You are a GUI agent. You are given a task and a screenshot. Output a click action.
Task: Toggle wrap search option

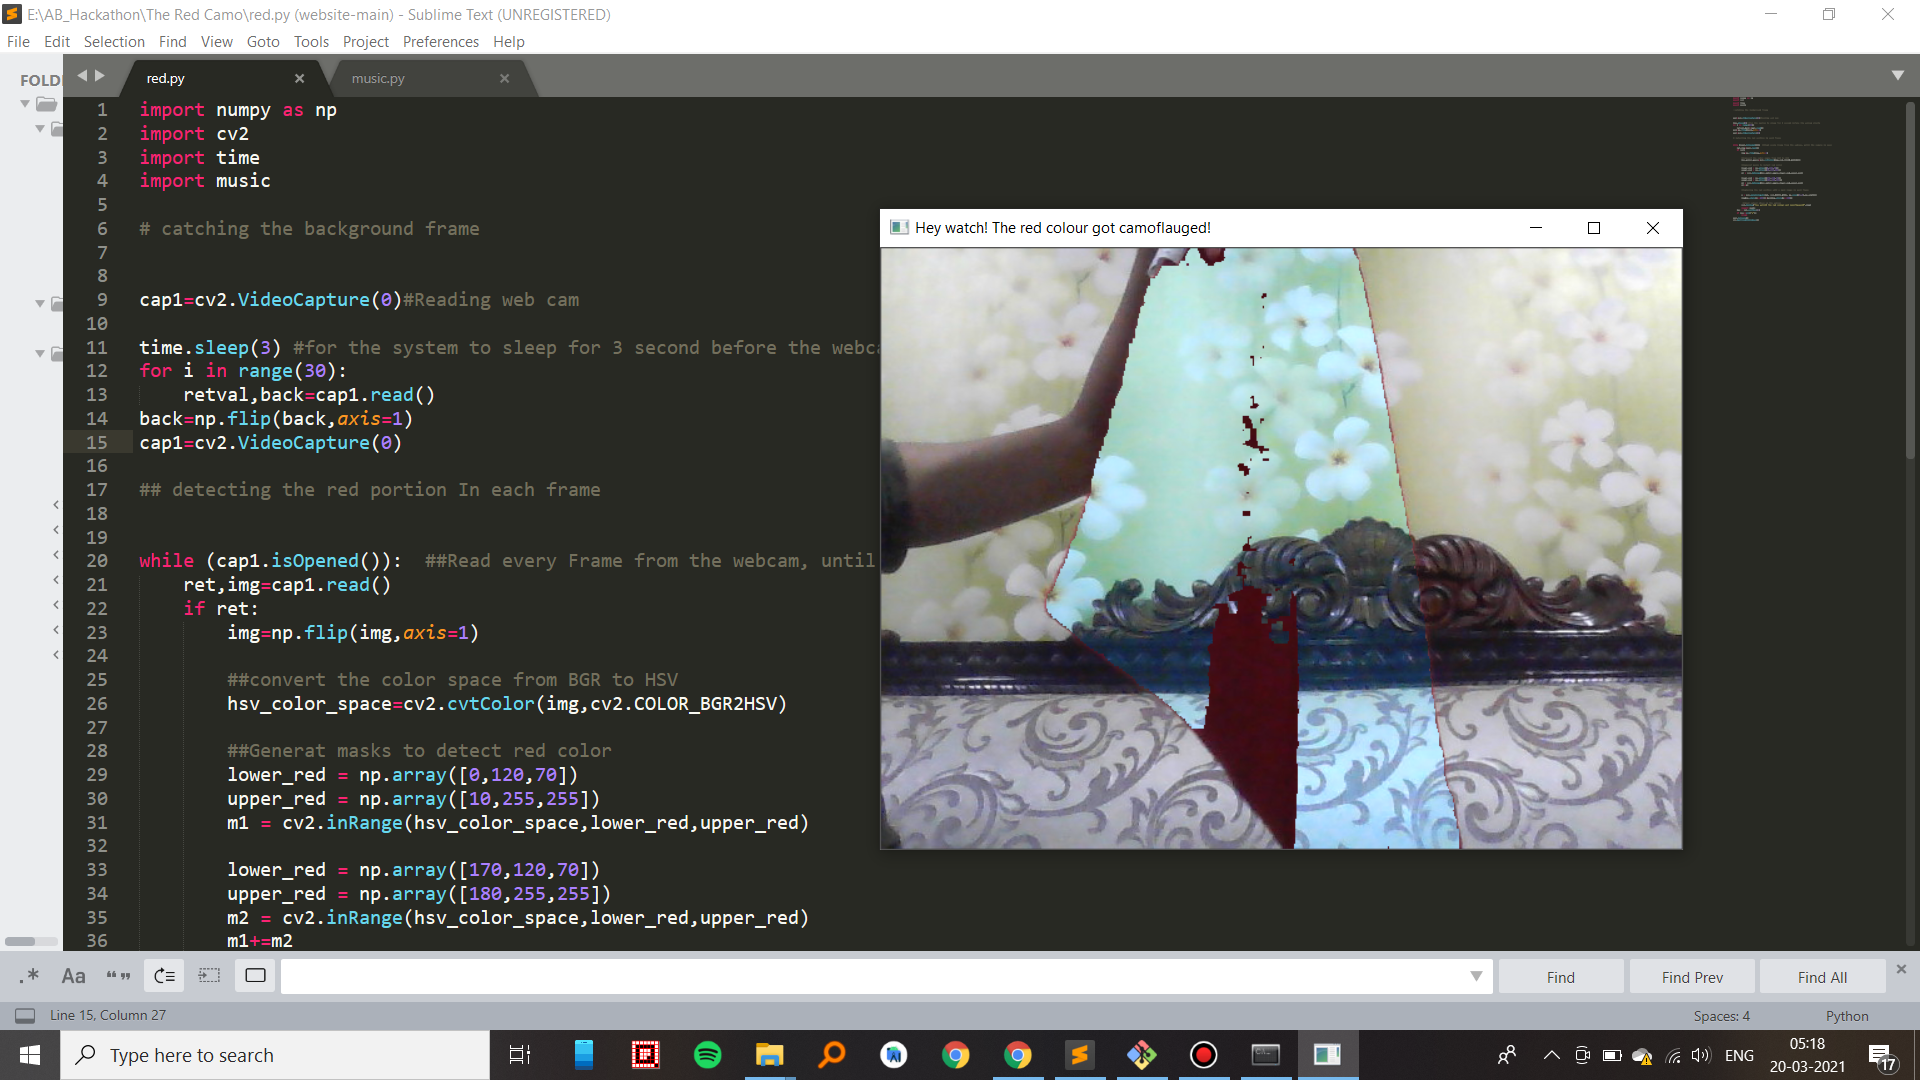[164, 976]
